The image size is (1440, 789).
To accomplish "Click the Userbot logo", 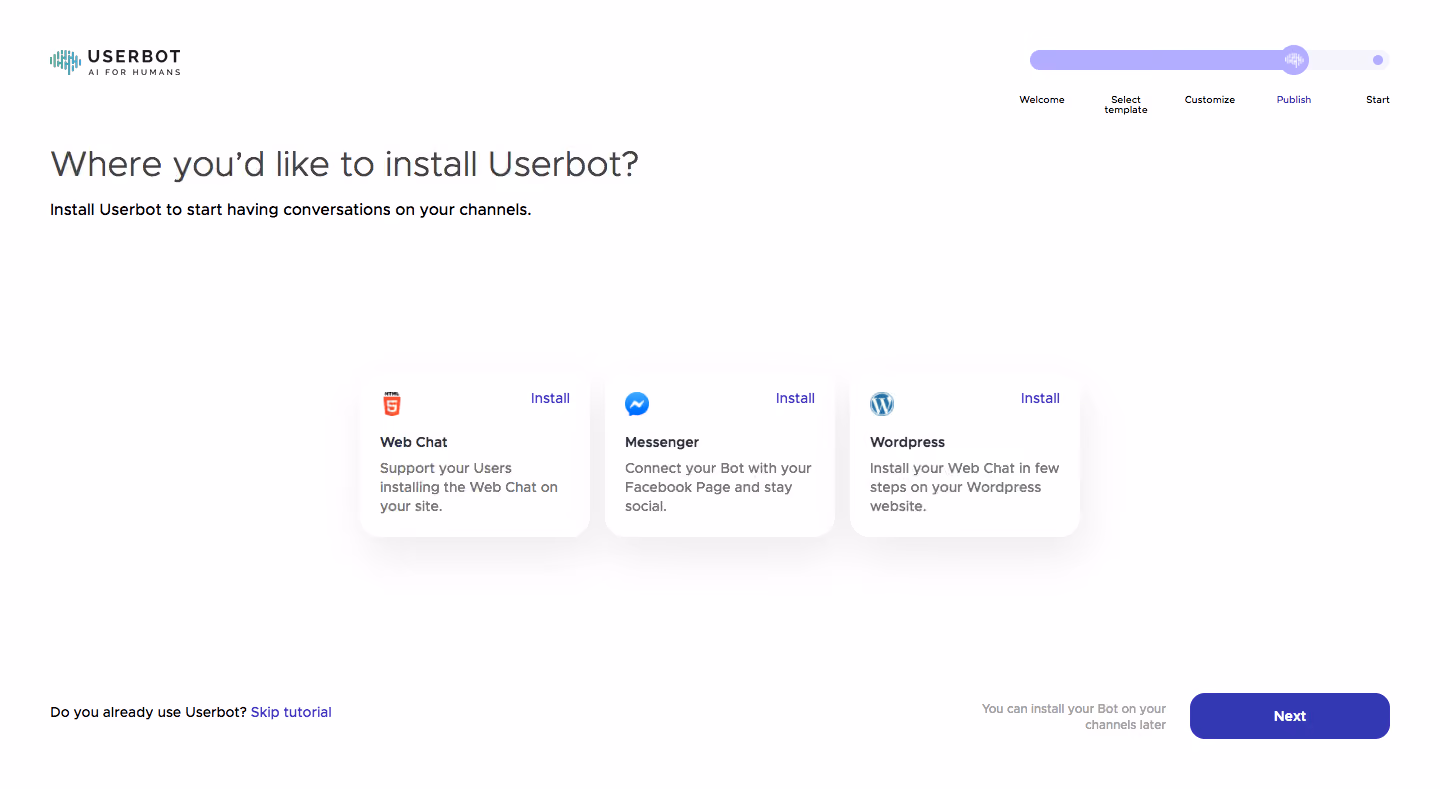I will [115, 62].
